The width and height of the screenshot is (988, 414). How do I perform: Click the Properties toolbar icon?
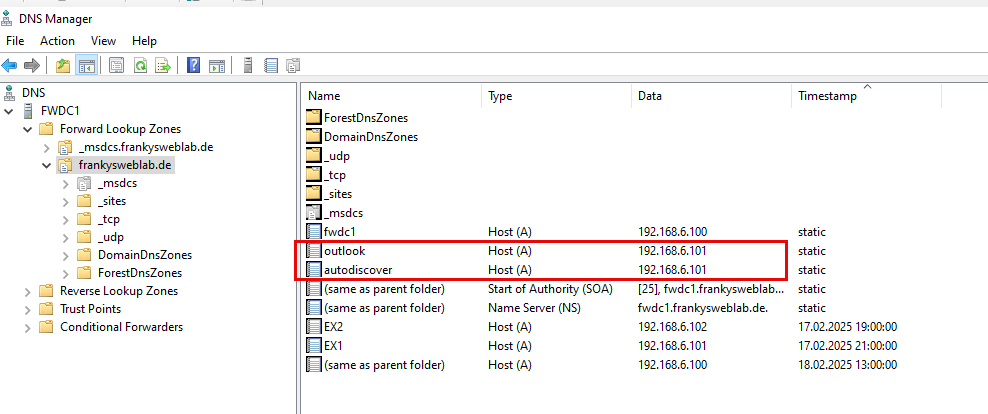coord(116,65)
